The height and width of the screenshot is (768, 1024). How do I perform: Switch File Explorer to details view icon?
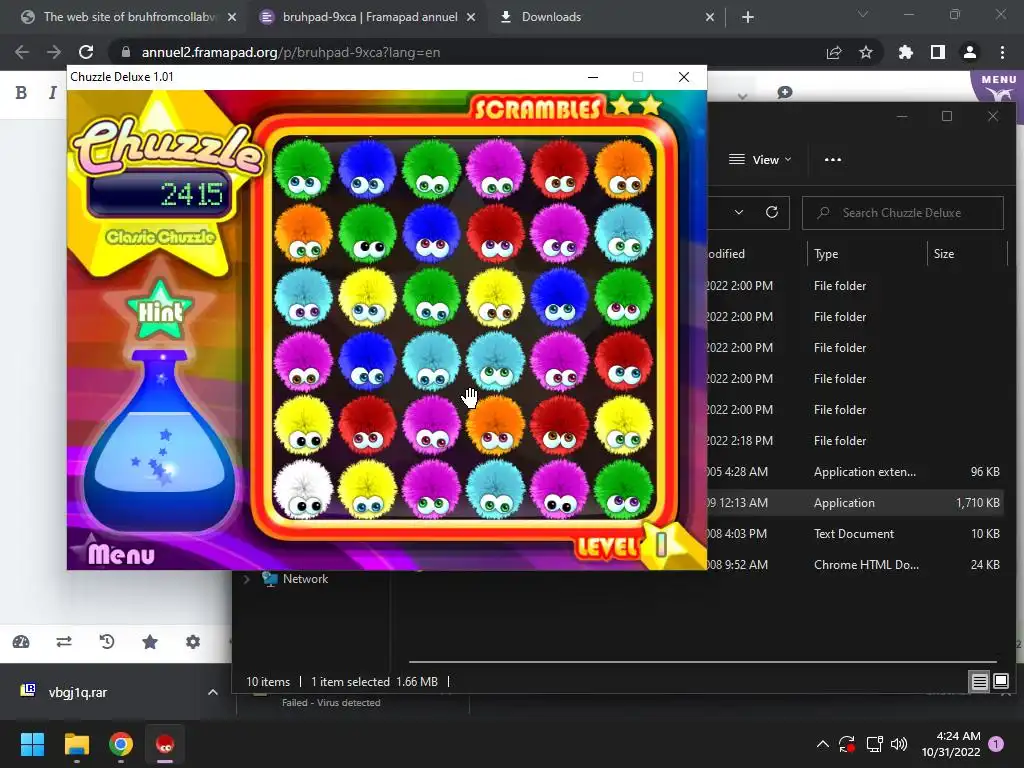(979, 682)
